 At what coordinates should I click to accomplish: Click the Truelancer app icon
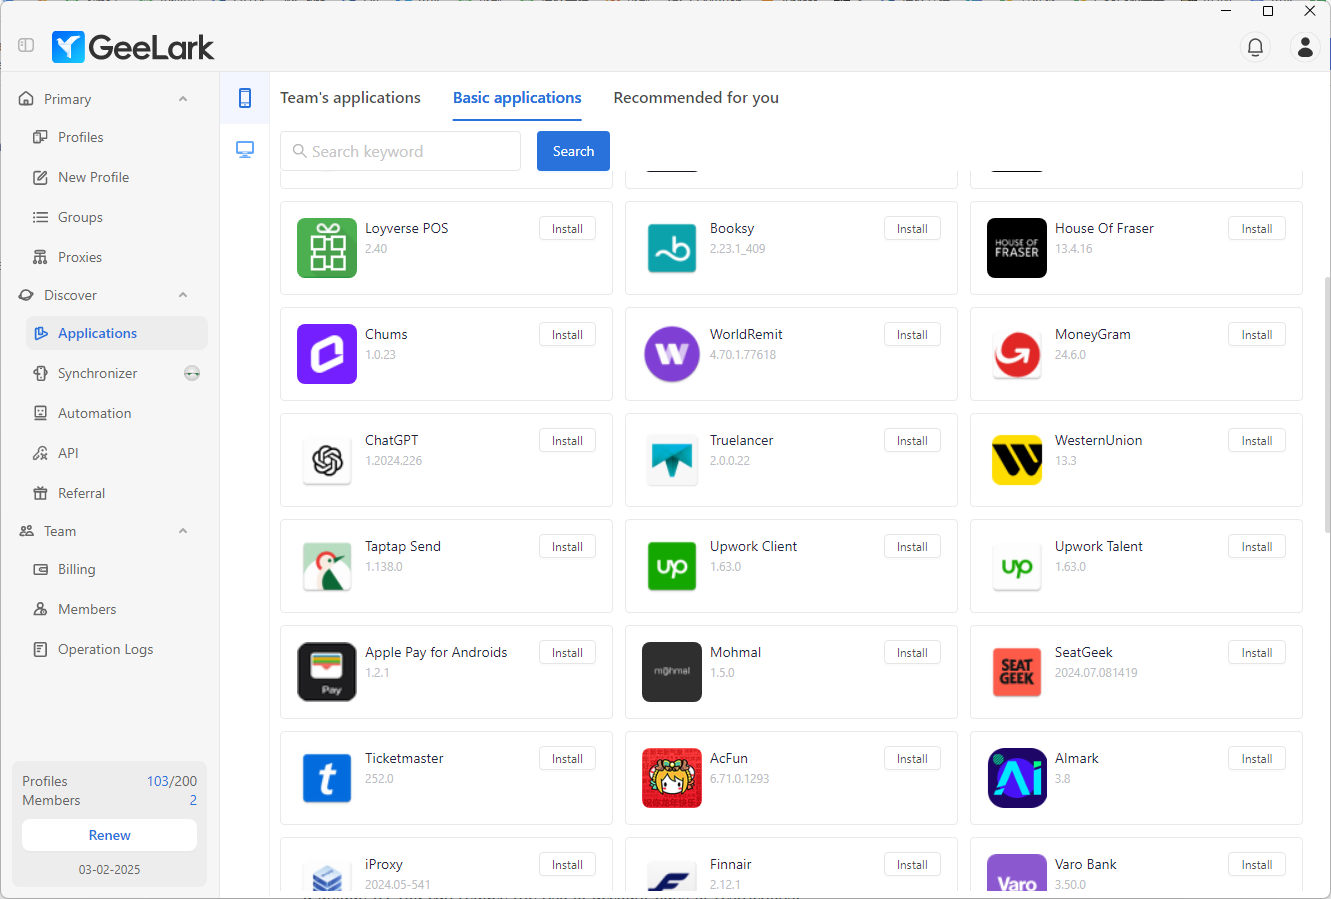tap(672, 460)
